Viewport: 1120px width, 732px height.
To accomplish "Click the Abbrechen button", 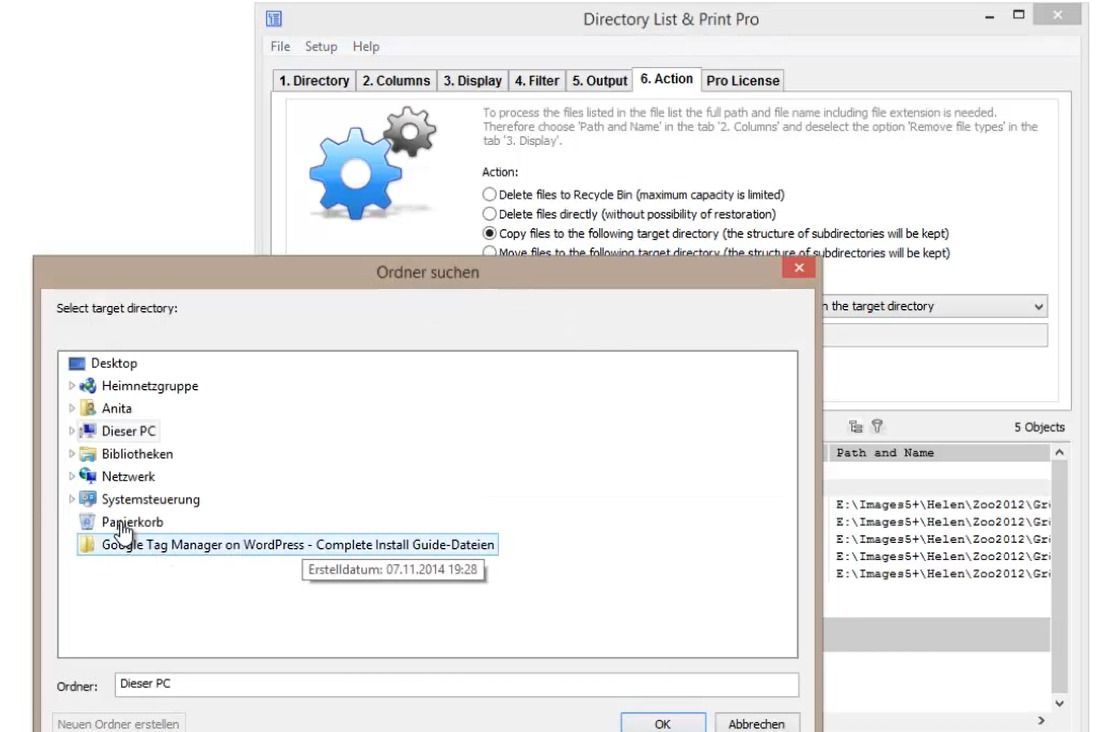I will tap(757, 723).
